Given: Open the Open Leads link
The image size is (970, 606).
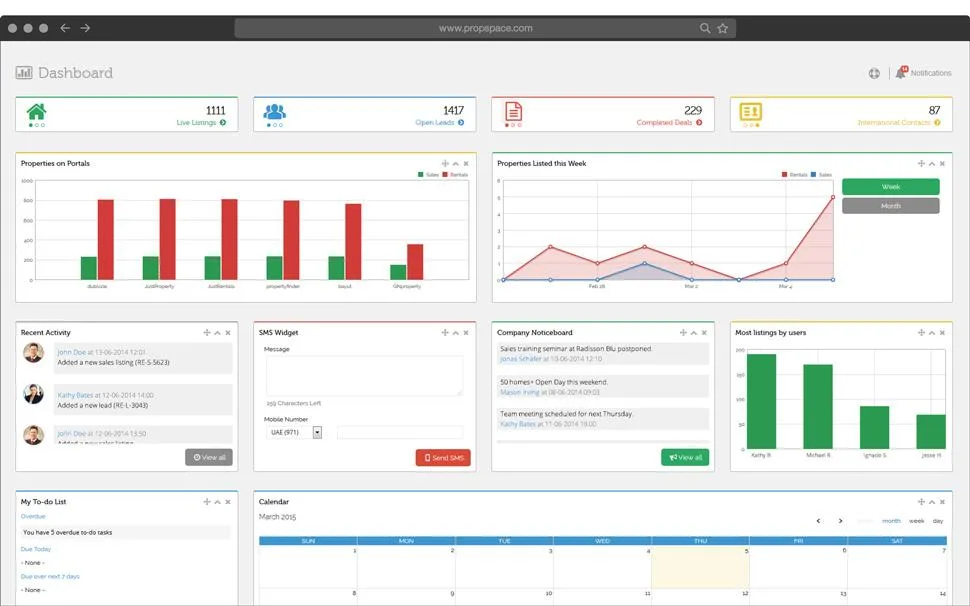Looking at the screenshot, I should 440,122.
